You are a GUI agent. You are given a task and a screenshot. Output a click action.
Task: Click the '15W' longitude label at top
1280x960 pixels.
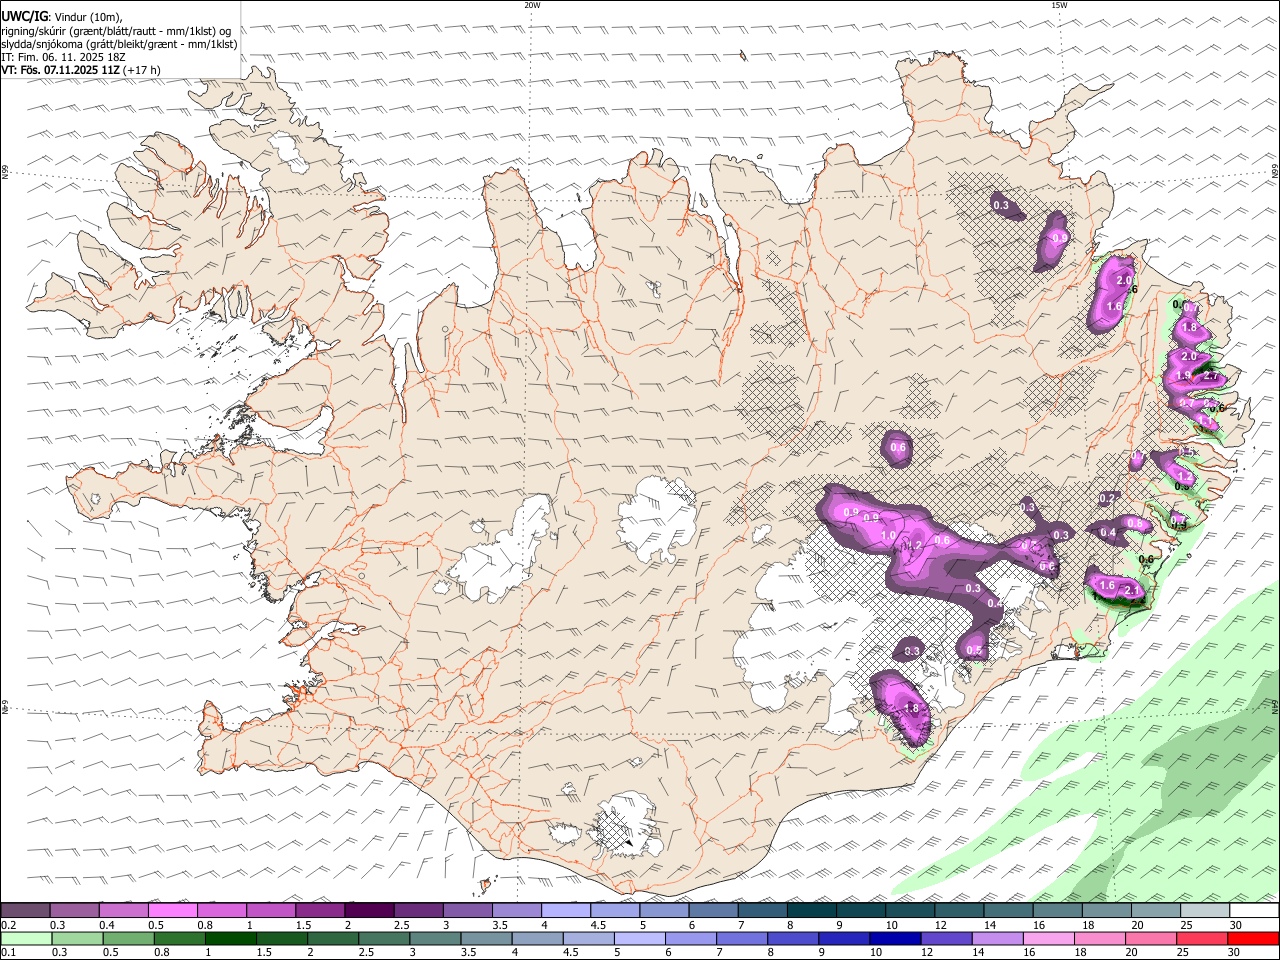point(1059,5)
